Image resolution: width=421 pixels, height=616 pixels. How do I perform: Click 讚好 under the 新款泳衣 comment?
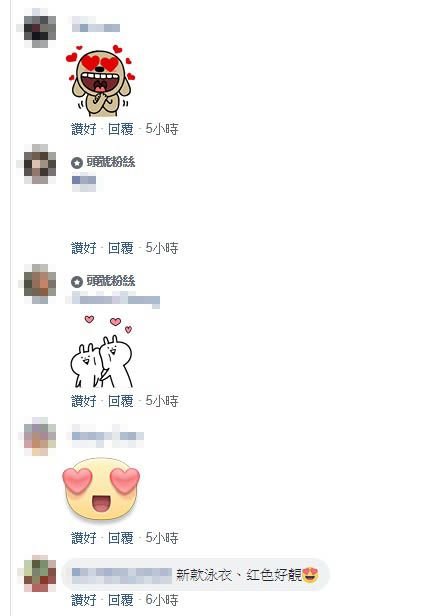click(x=84, y=600)
